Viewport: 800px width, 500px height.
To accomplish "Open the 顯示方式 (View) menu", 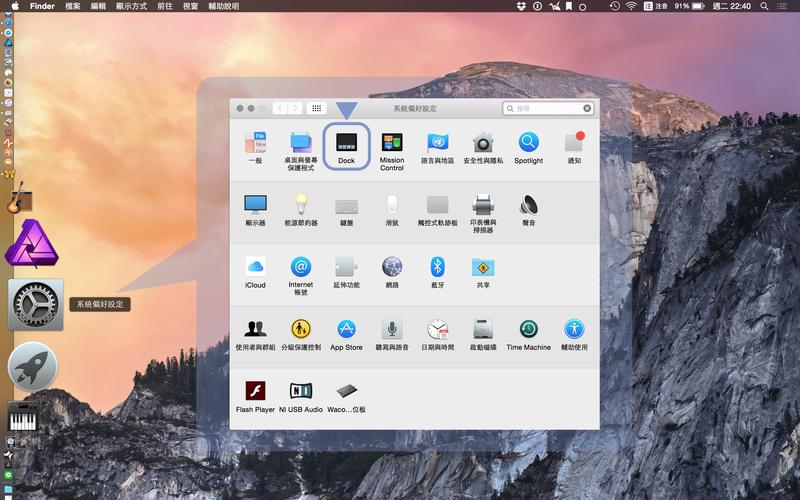I will pyautogui.click(x=131, y=6).
